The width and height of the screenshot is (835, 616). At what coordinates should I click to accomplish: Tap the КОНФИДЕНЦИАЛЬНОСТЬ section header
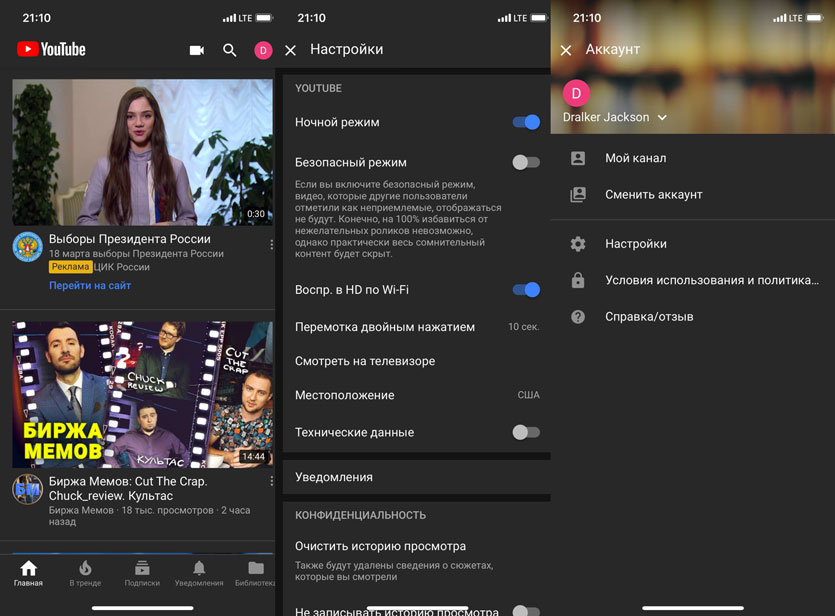(x=361, y=515)
